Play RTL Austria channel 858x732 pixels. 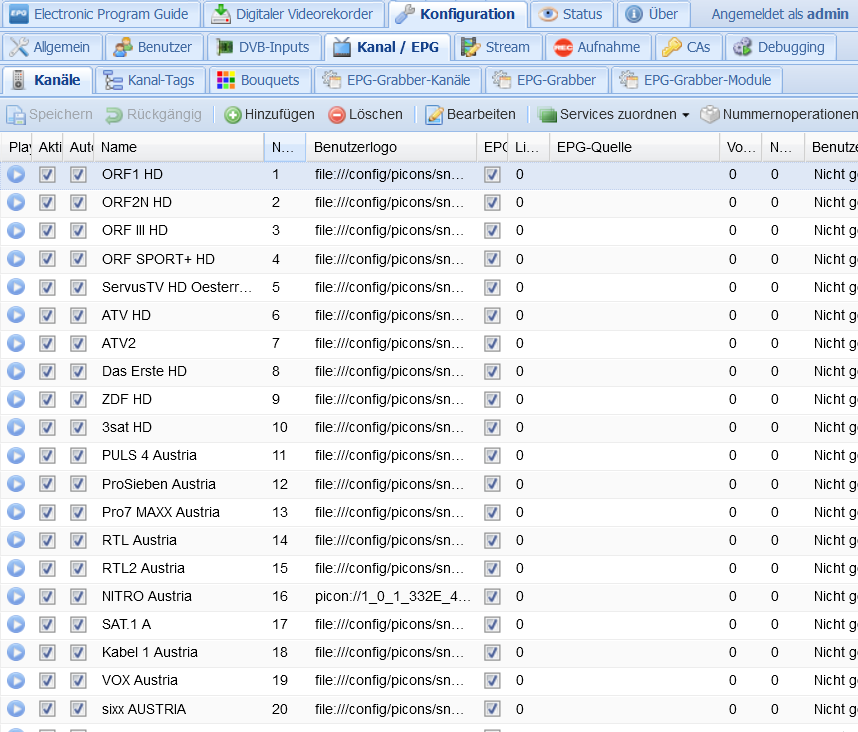point(16,540)
